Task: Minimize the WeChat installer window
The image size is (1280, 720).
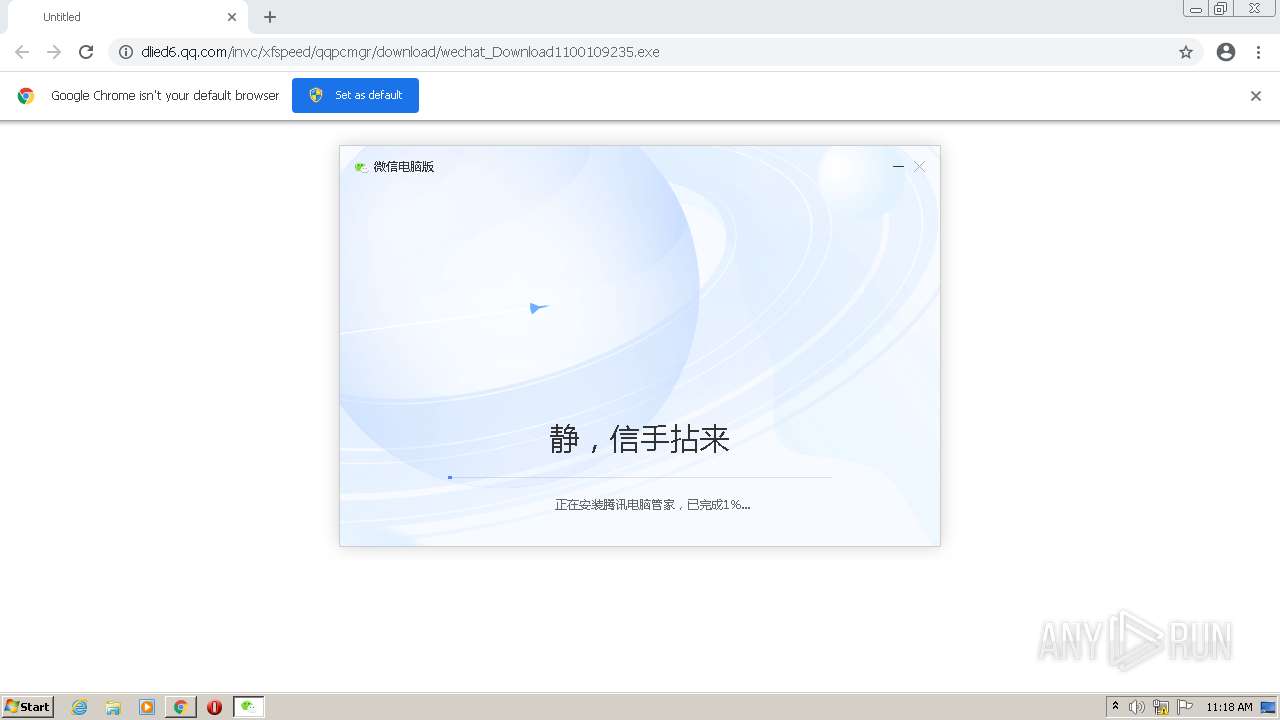Action: 898,167
